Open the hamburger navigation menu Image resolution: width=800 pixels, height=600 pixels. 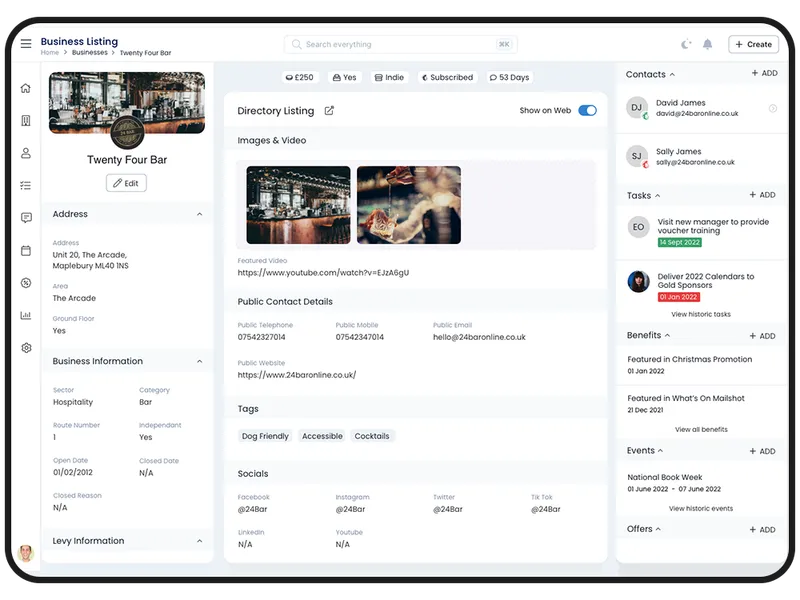point(26,44)
